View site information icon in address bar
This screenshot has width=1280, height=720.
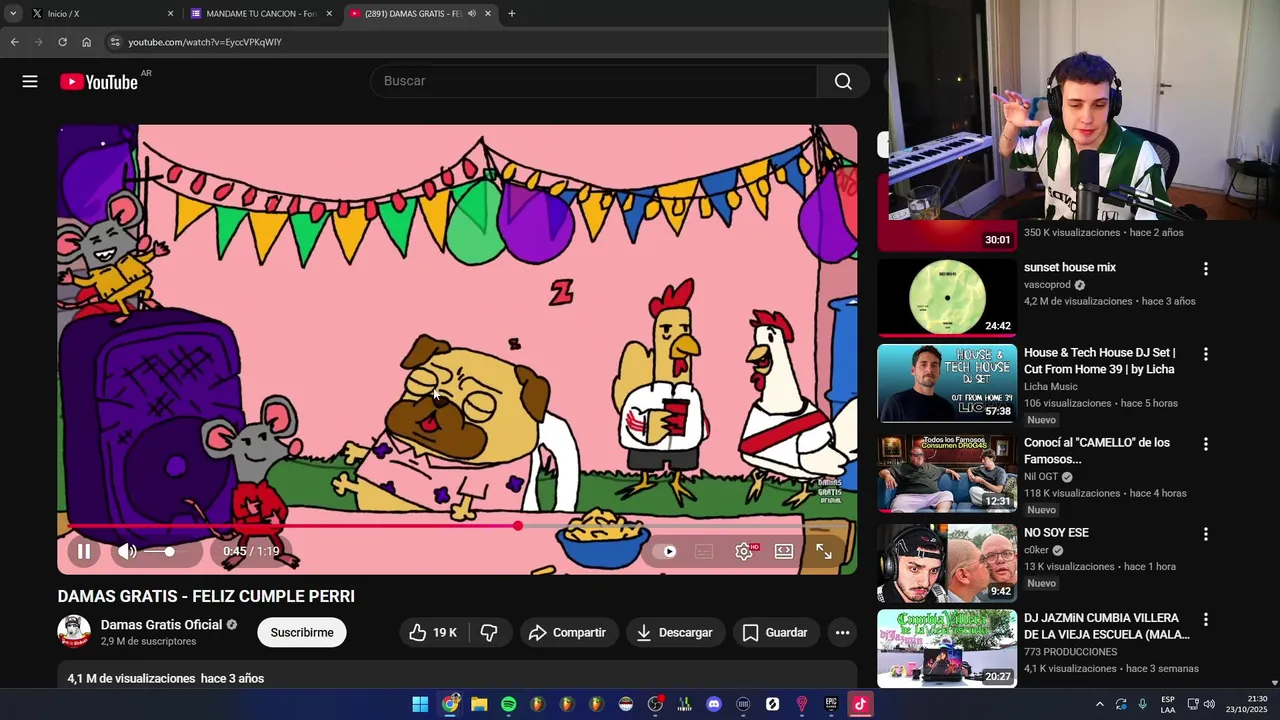[x=115, y=42]
